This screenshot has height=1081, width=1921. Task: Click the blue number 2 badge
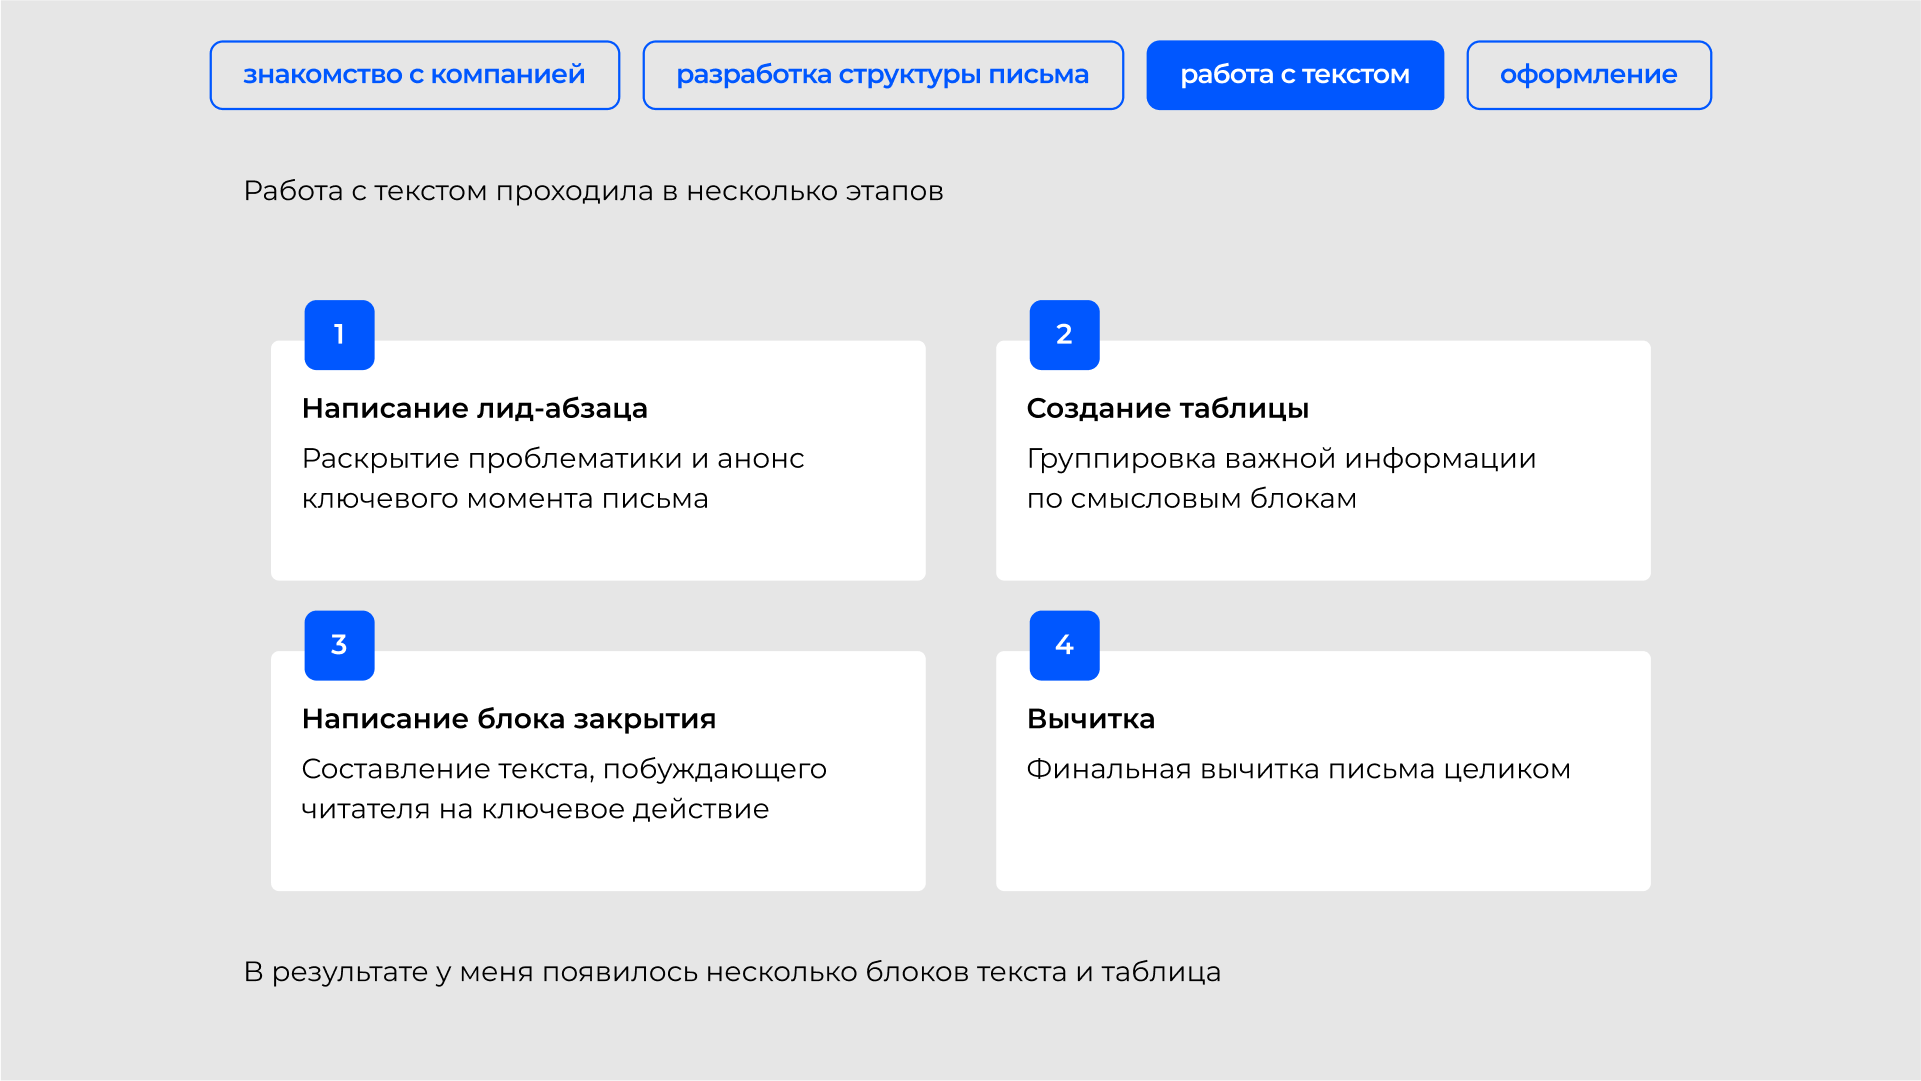pyautogui.click(x=1064, y=335)
